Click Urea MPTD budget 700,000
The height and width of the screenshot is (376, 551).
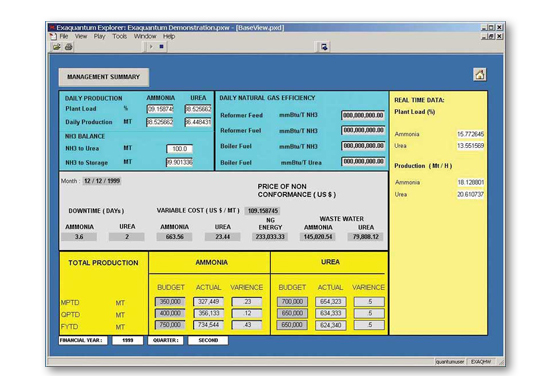(x=292, y=302)
